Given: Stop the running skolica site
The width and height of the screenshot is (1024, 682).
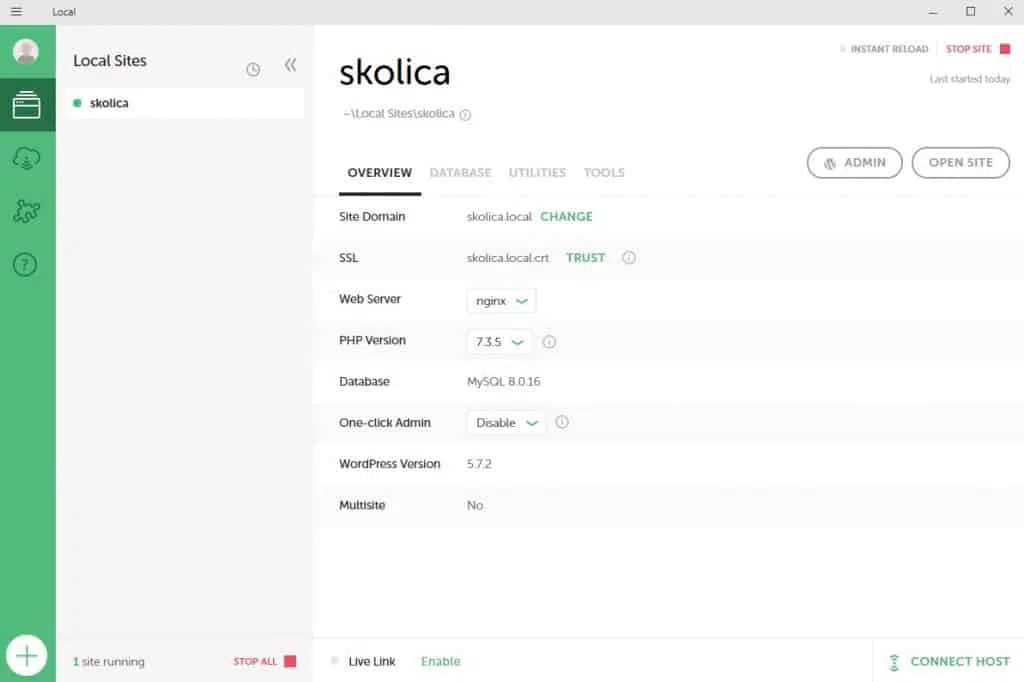Looking at the screenshot, I should pos(977,49).
